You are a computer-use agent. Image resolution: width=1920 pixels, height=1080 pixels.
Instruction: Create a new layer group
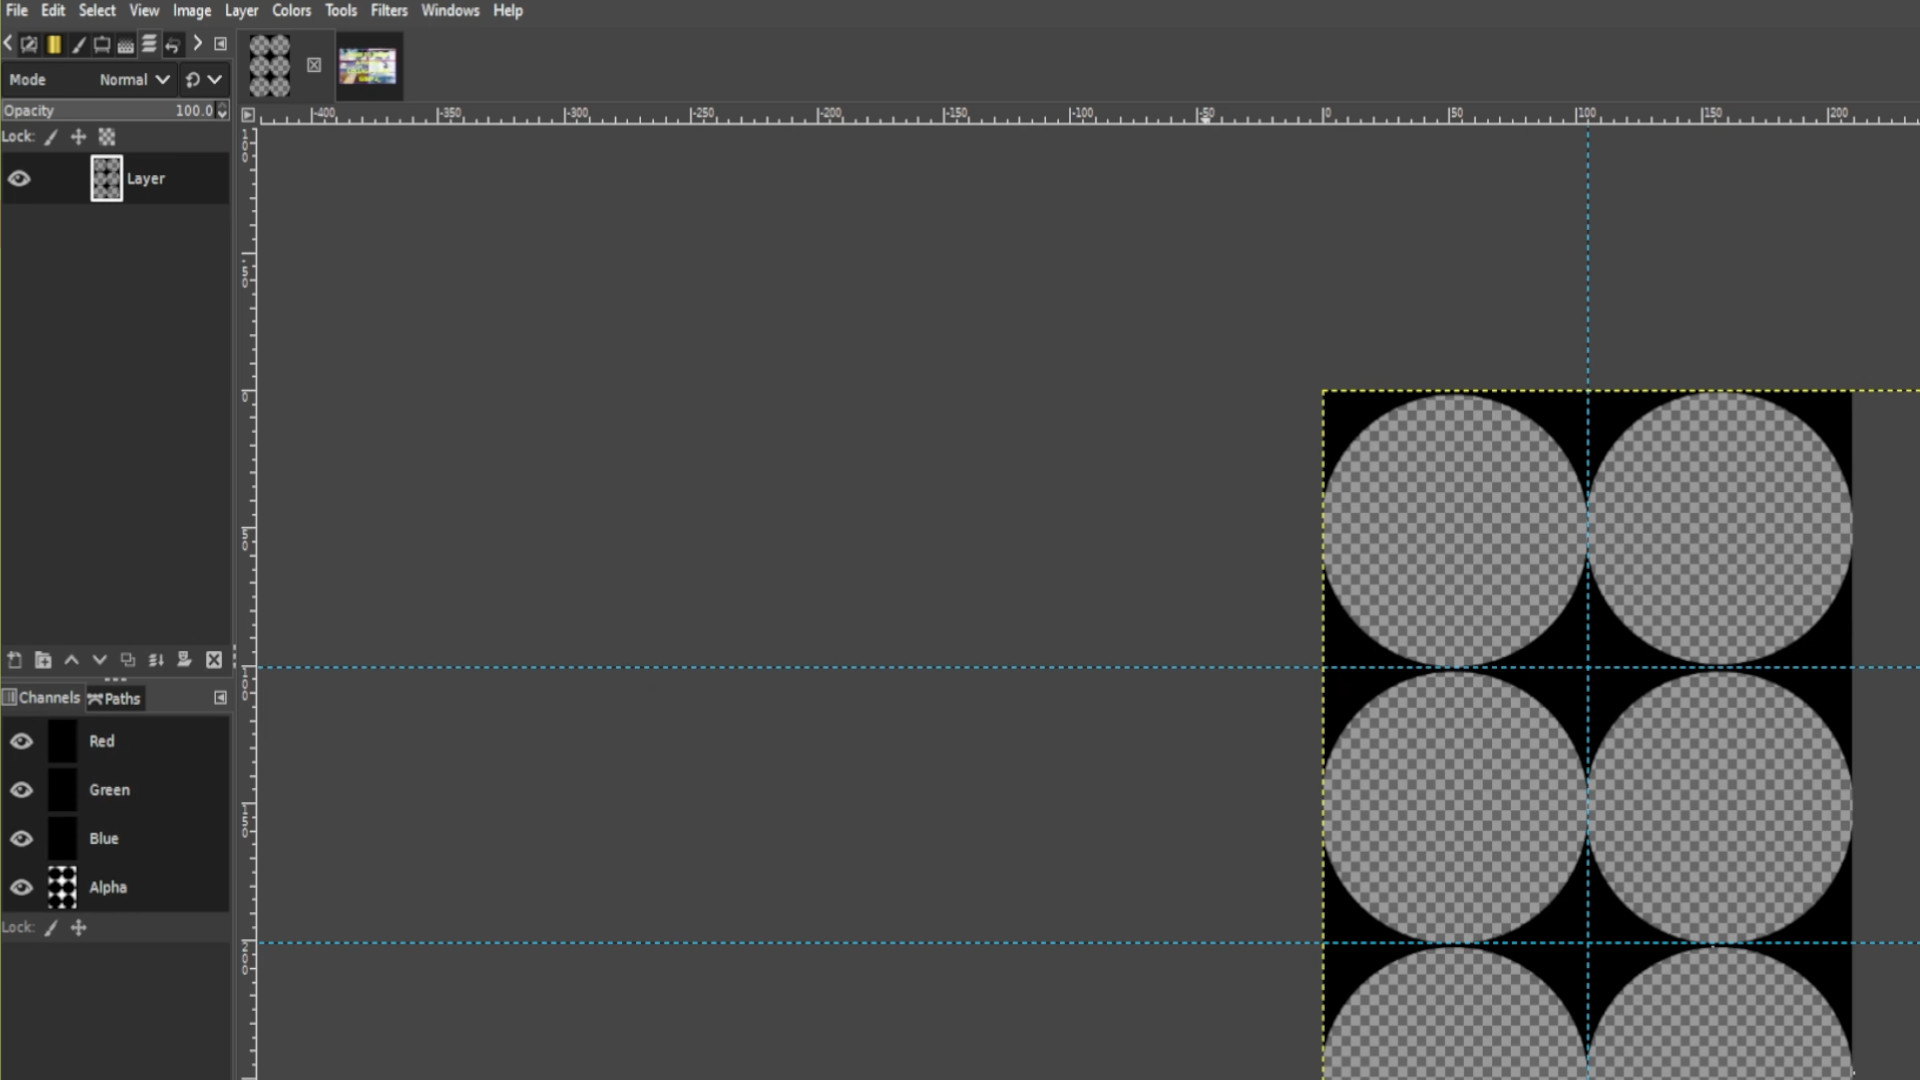point(43,660)
